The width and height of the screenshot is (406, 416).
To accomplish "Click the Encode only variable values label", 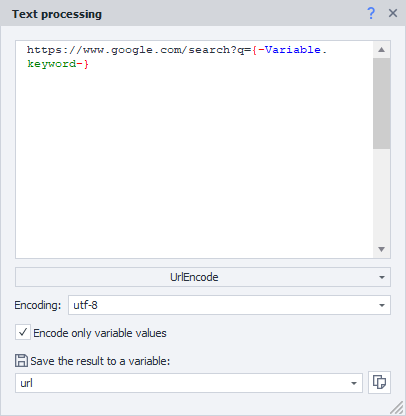I will coord(100,333).
